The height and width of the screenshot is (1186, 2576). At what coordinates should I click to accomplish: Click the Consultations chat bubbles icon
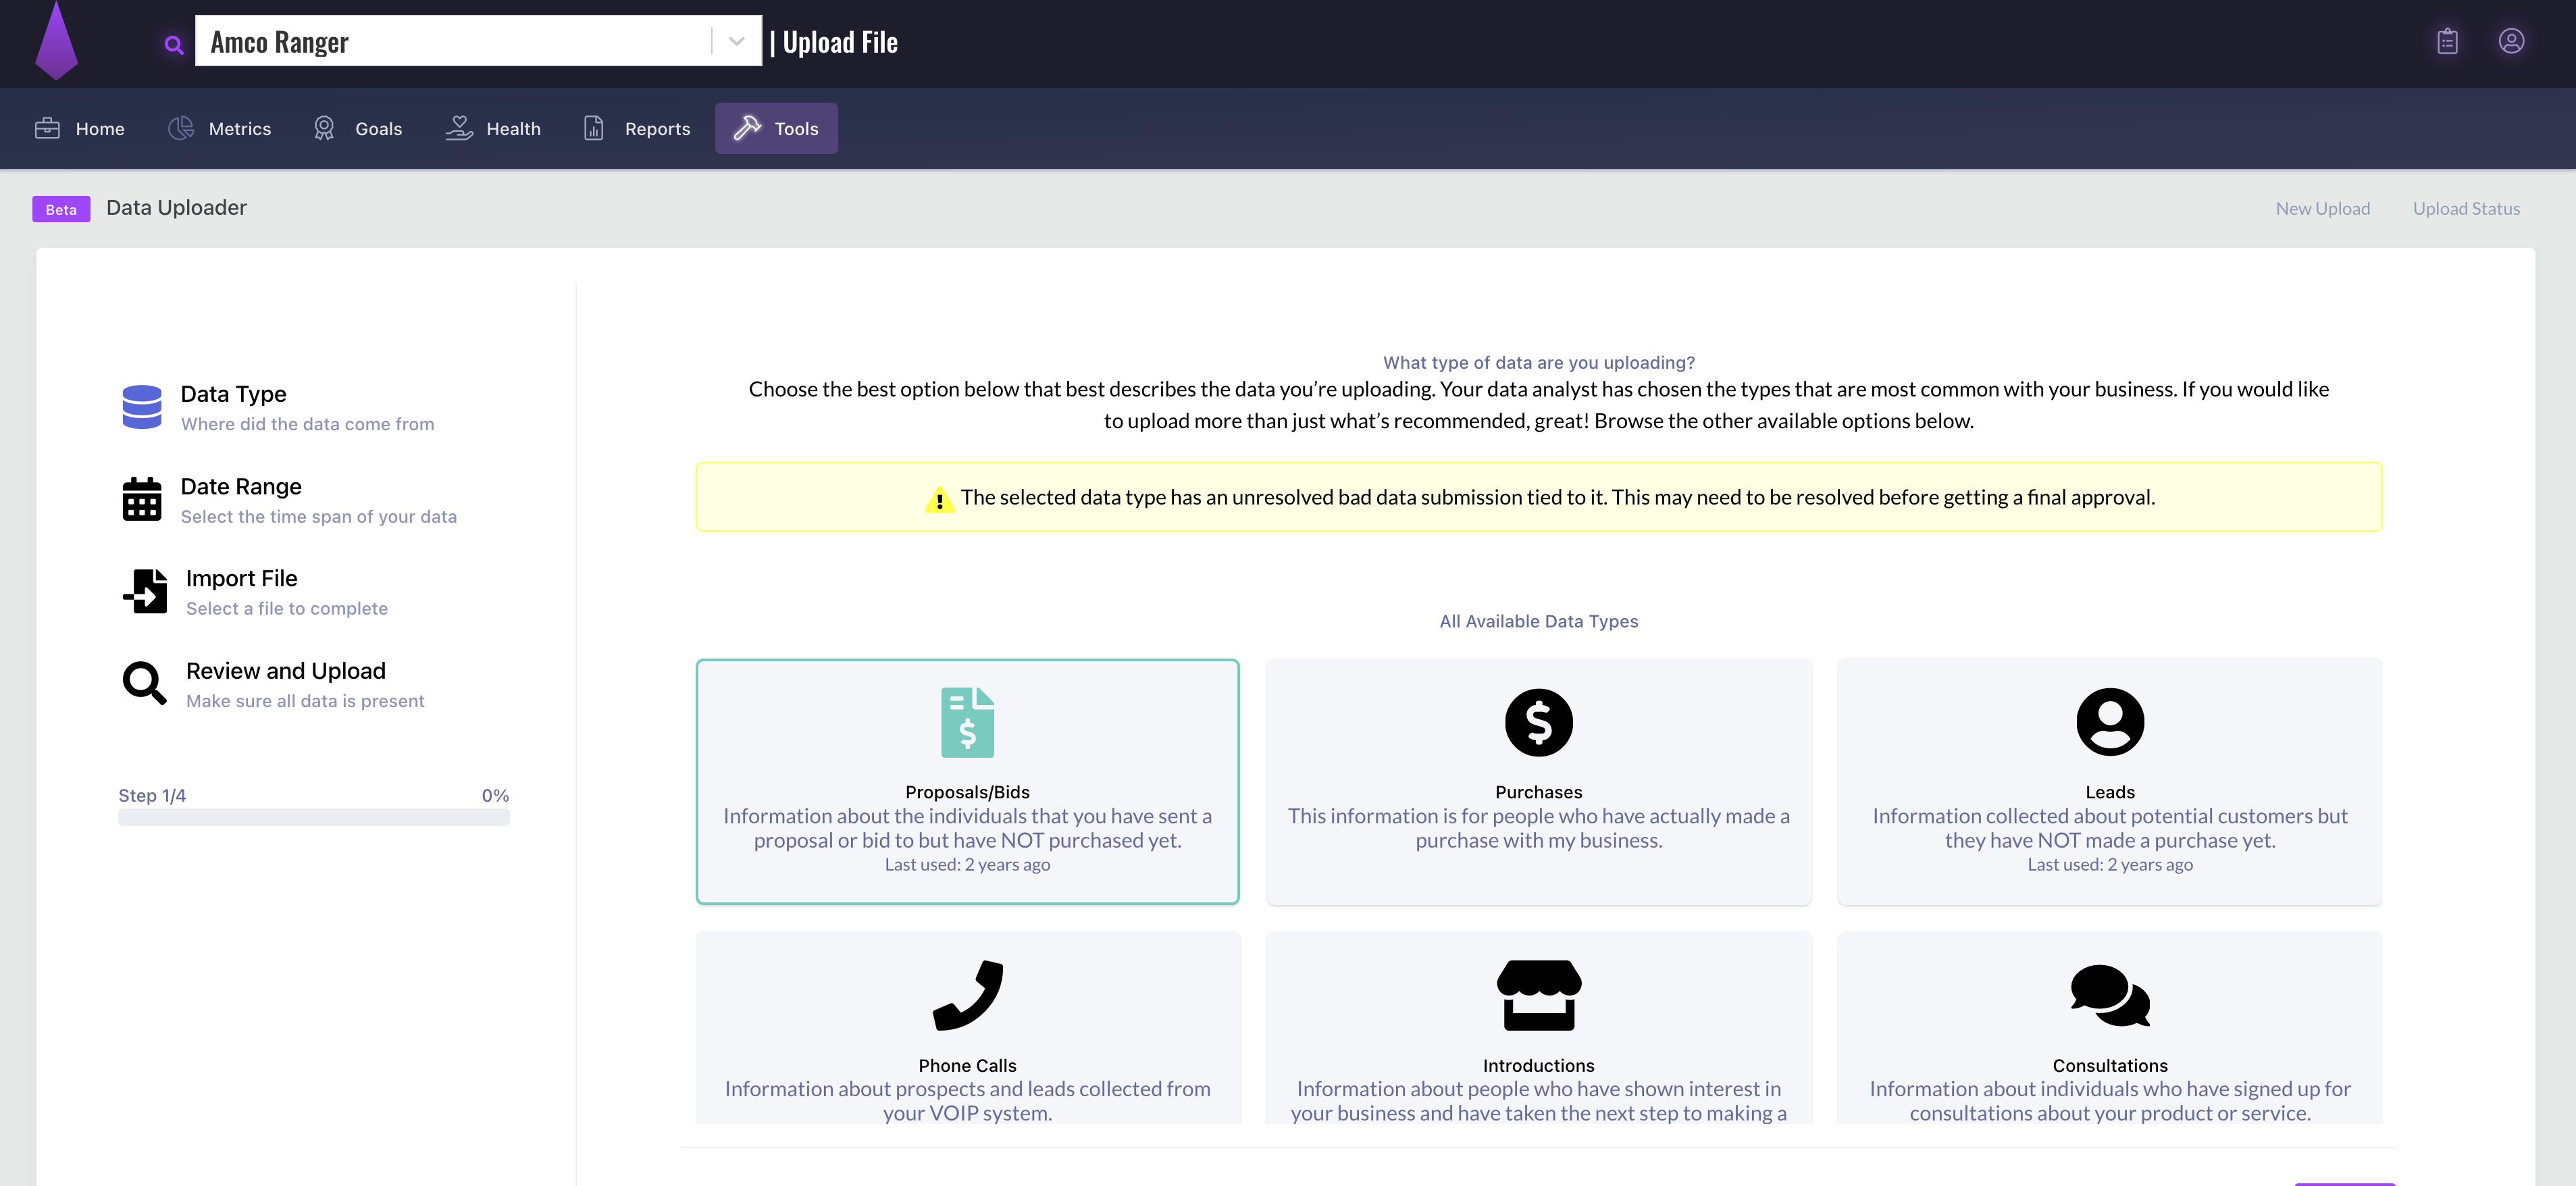(2109, 995)
